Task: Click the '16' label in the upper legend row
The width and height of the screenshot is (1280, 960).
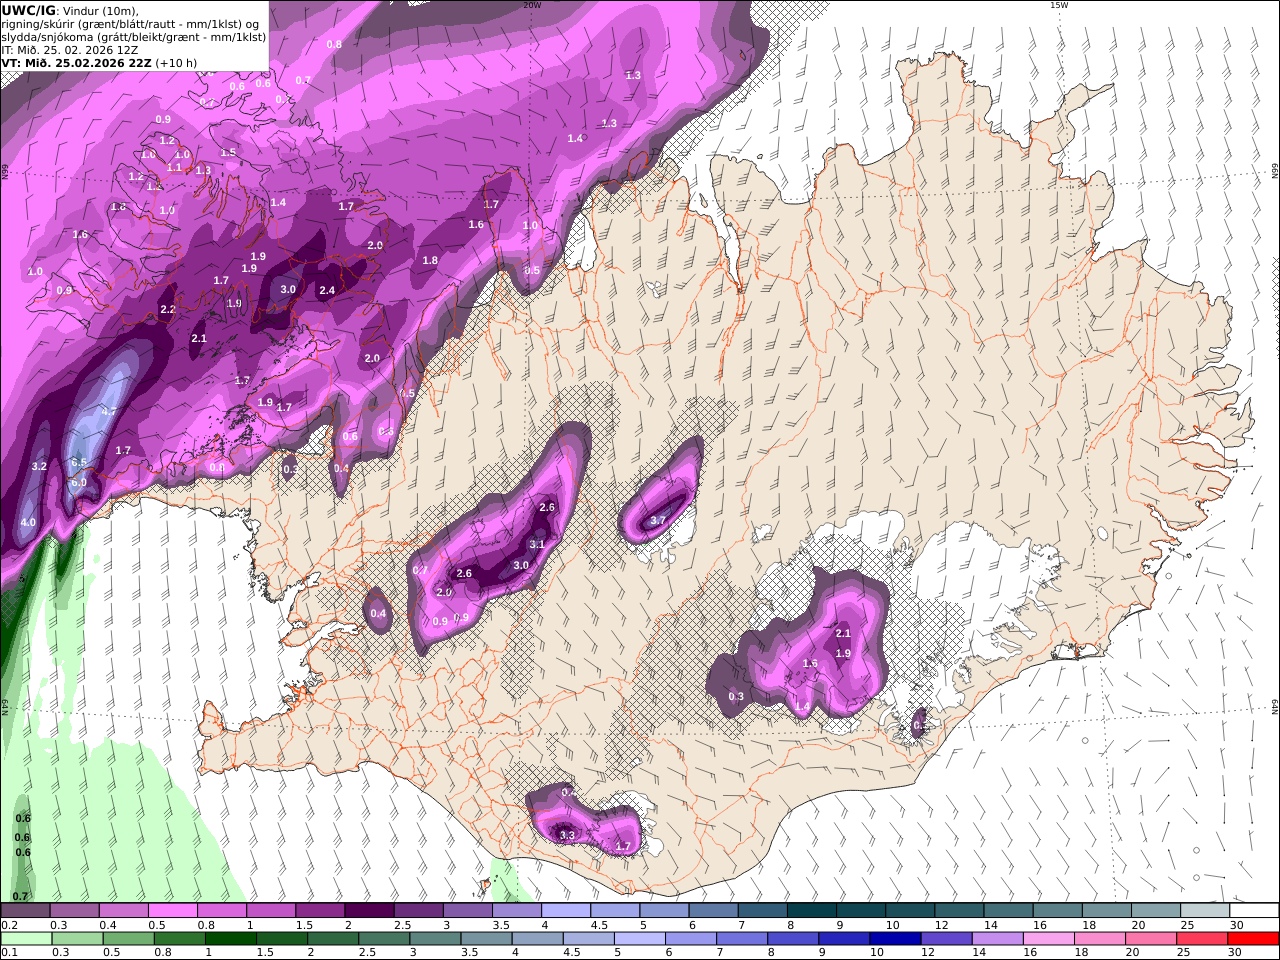Action: point(1042,925)
